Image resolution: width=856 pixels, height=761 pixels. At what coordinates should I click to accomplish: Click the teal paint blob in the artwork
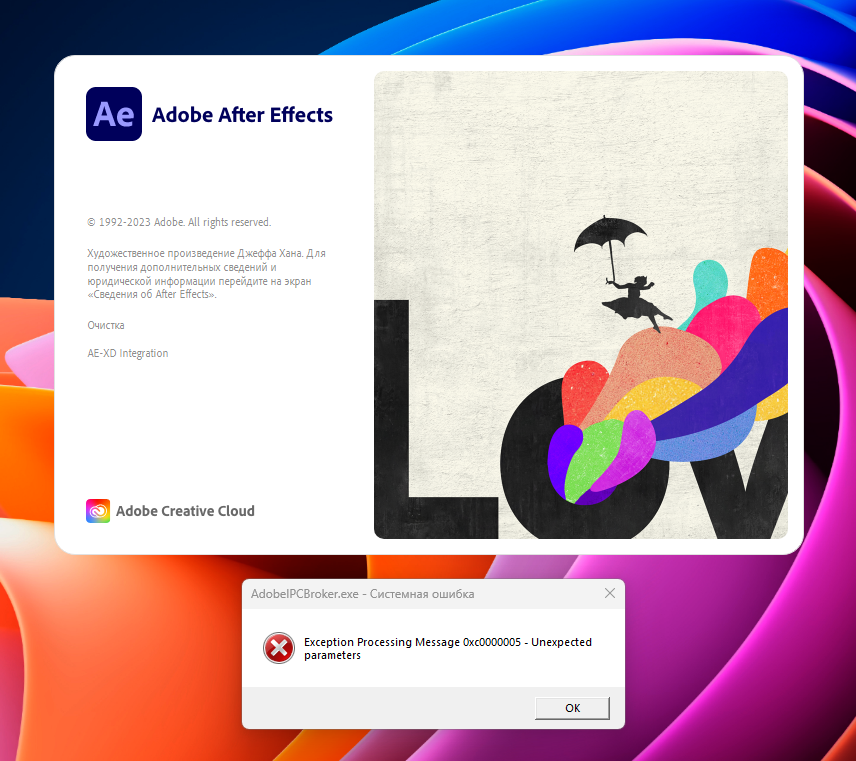pyautogui.click(x=710, y=280)
